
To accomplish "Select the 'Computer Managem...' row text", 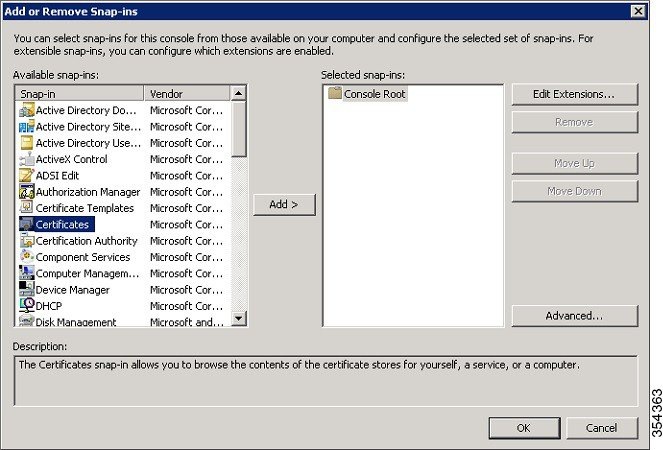I will (87, 274).
